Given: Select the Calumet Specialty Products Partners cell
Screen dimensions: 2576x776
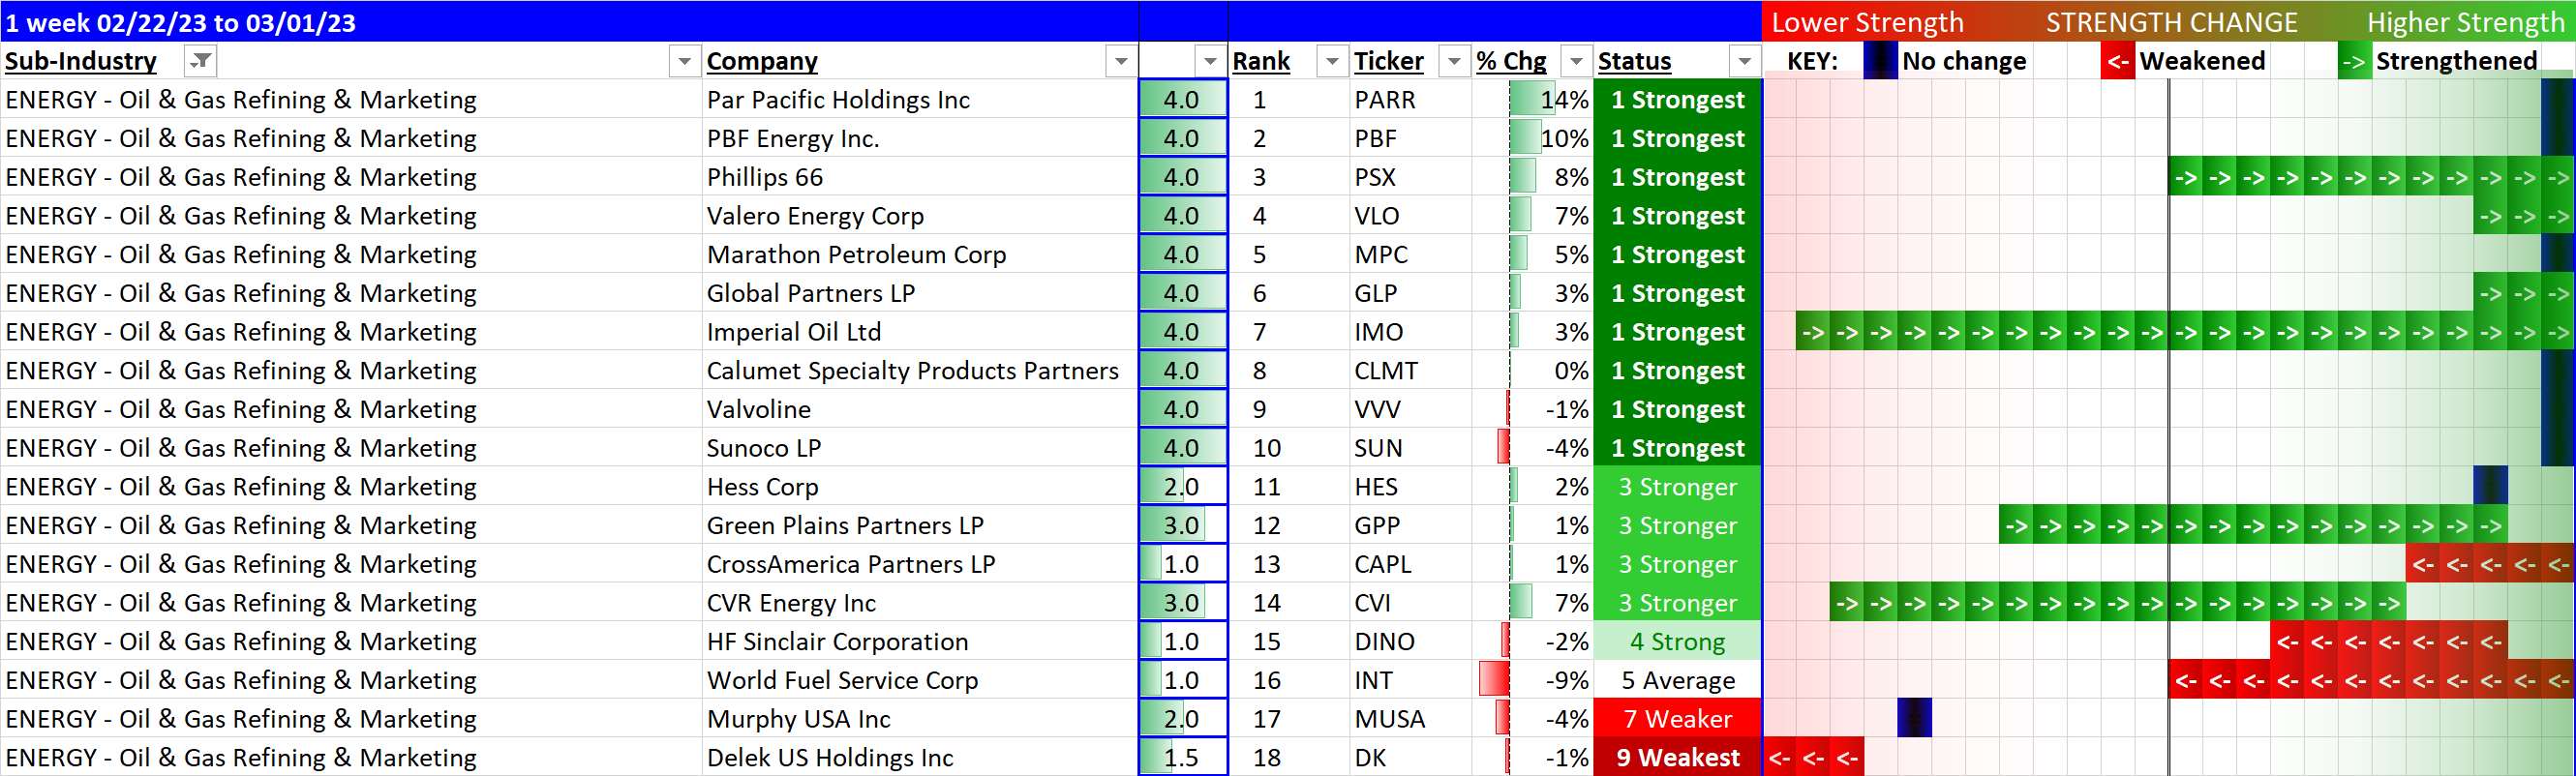Looking at the screenshot, I should [919, 370].
